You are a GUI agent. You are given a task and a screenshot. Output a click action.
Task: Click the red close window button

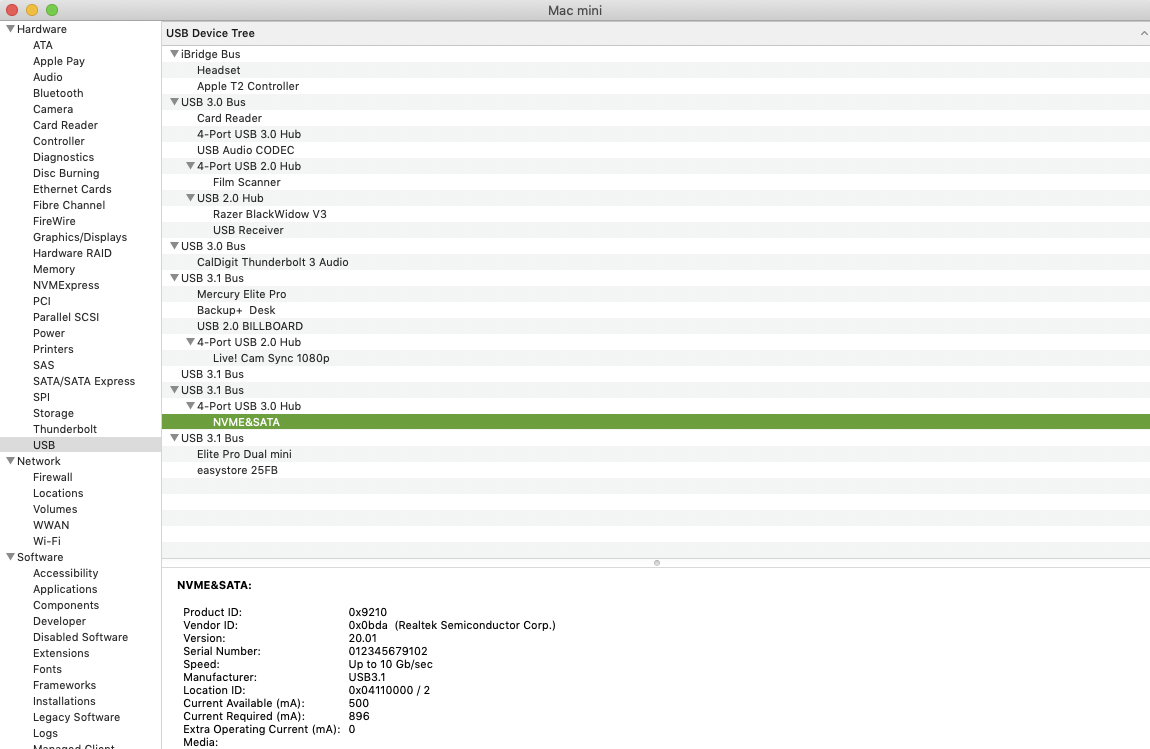point(12,10)
